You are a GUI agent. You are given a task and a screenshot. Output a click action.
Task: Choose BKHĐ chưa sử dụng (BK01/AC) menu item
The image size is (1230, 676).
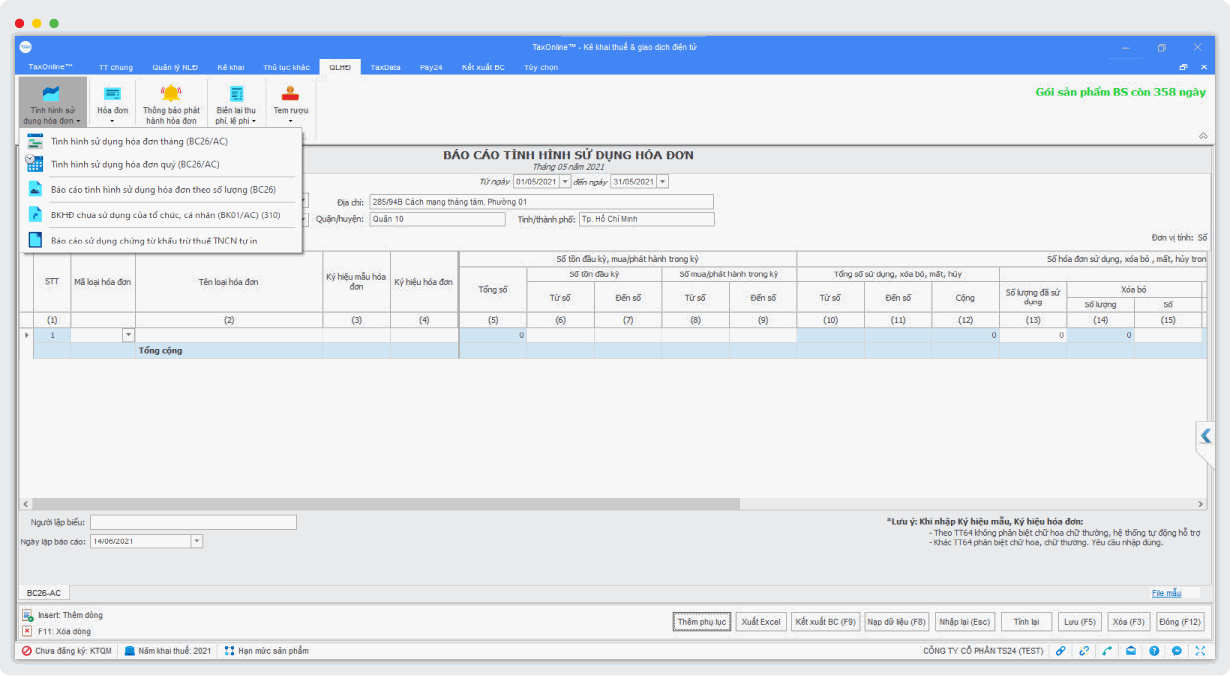pos(165,214)
